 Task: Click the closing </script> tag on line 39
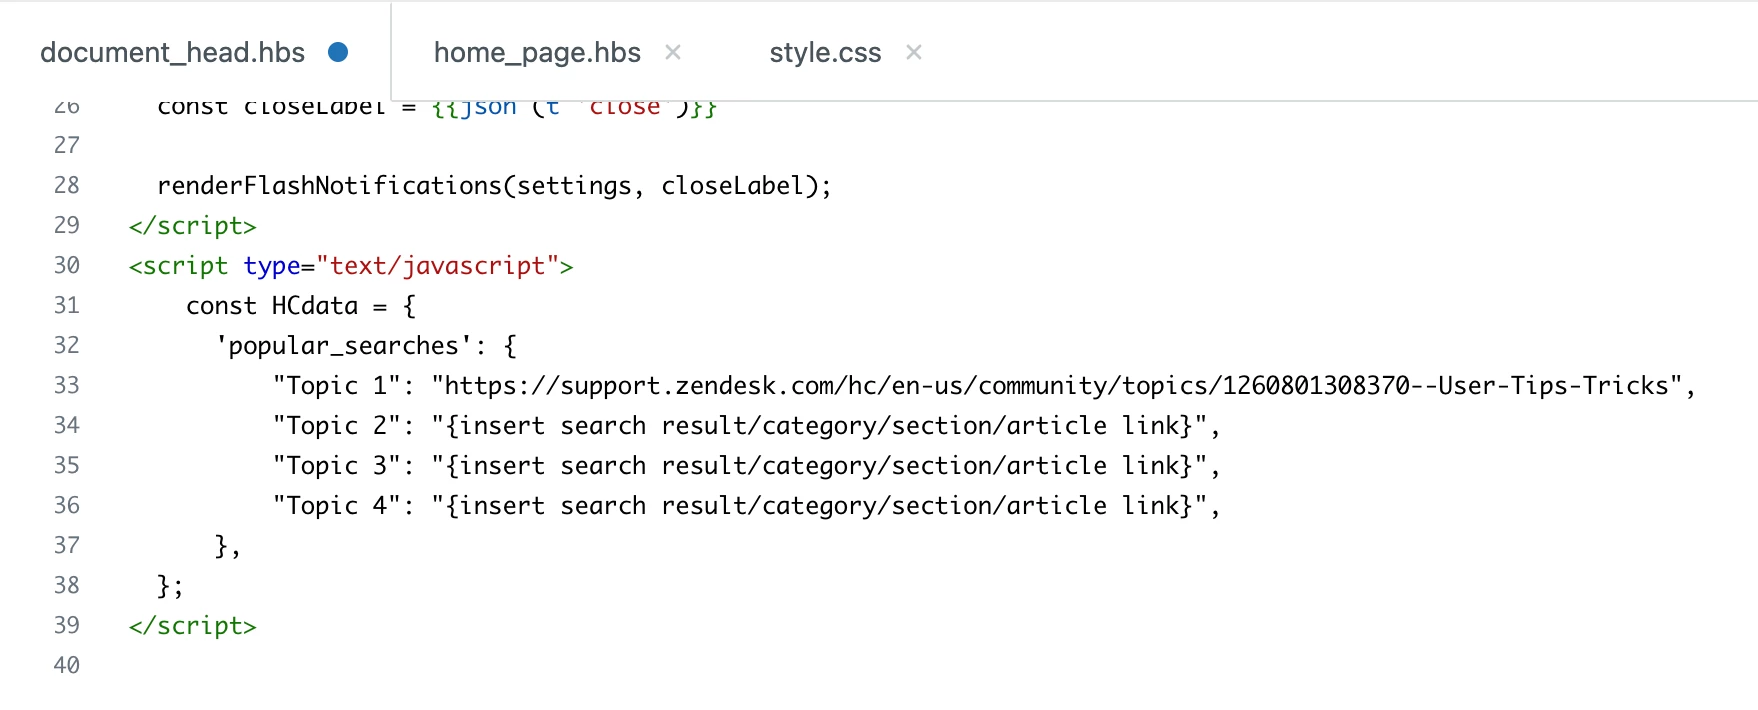192,626
